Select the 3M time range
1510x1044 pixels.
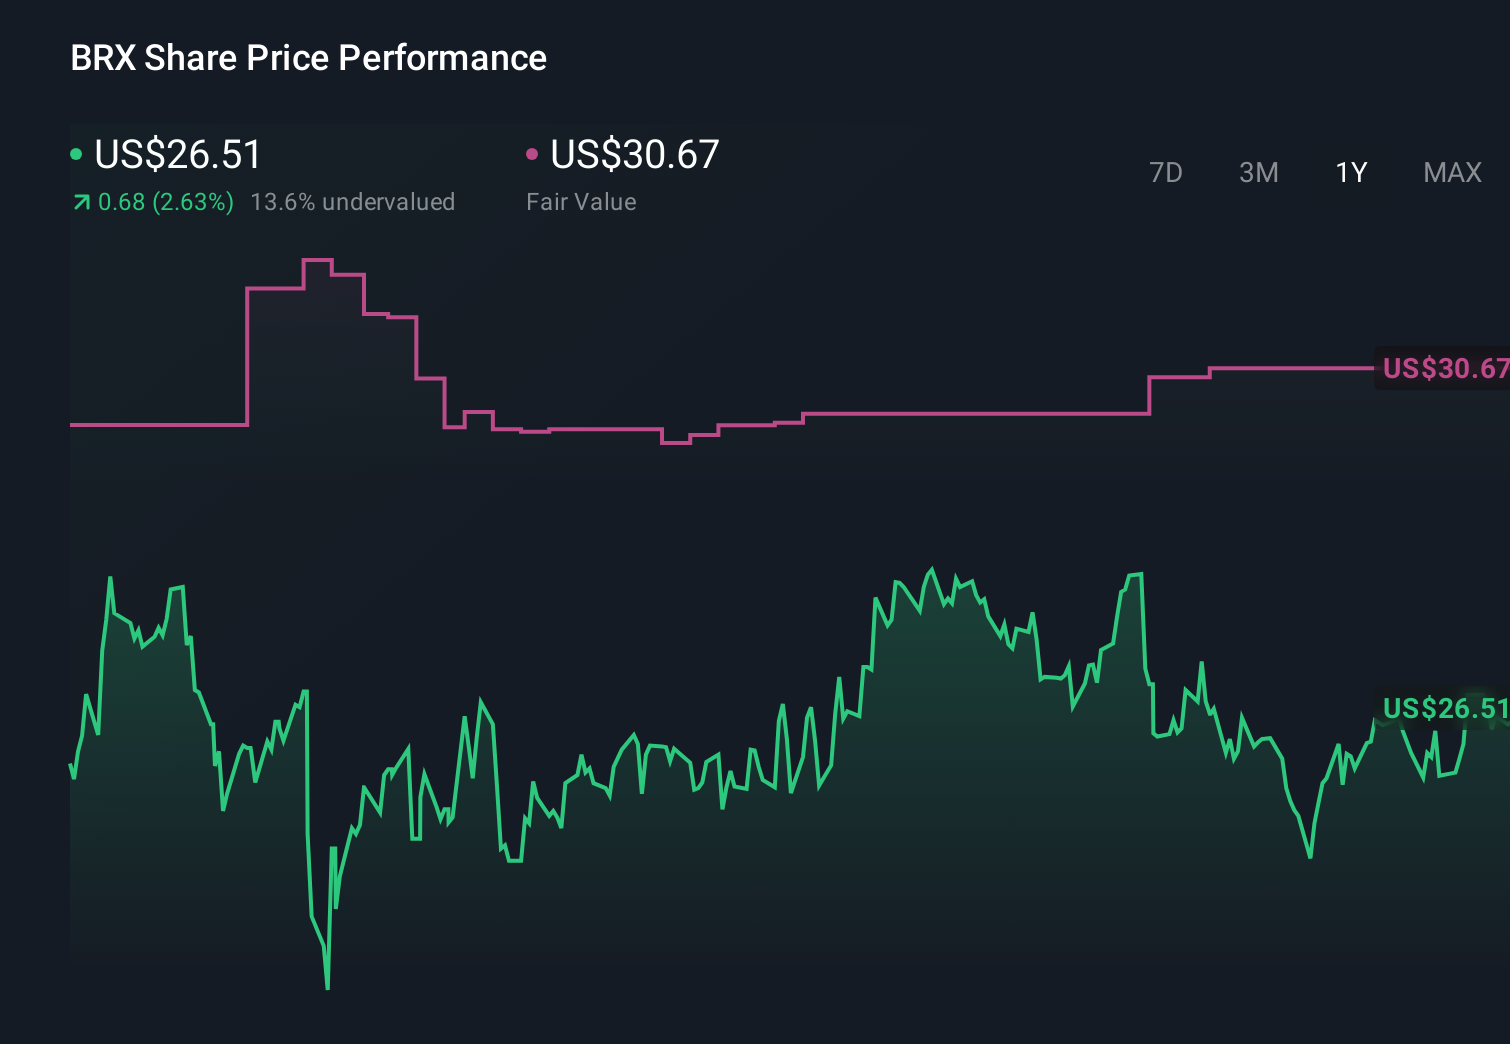tap(1258, 172)
